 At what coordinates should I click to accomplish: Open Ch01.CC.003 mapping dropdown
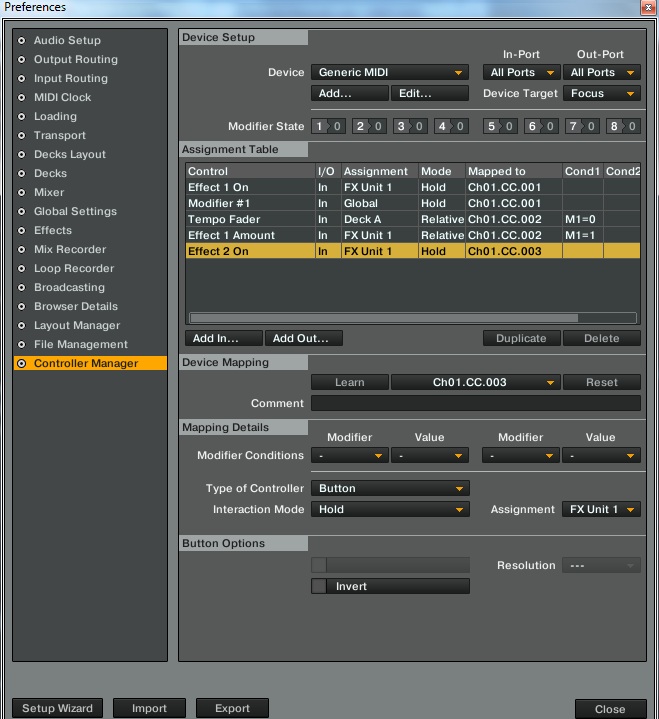tap(476, 382)
